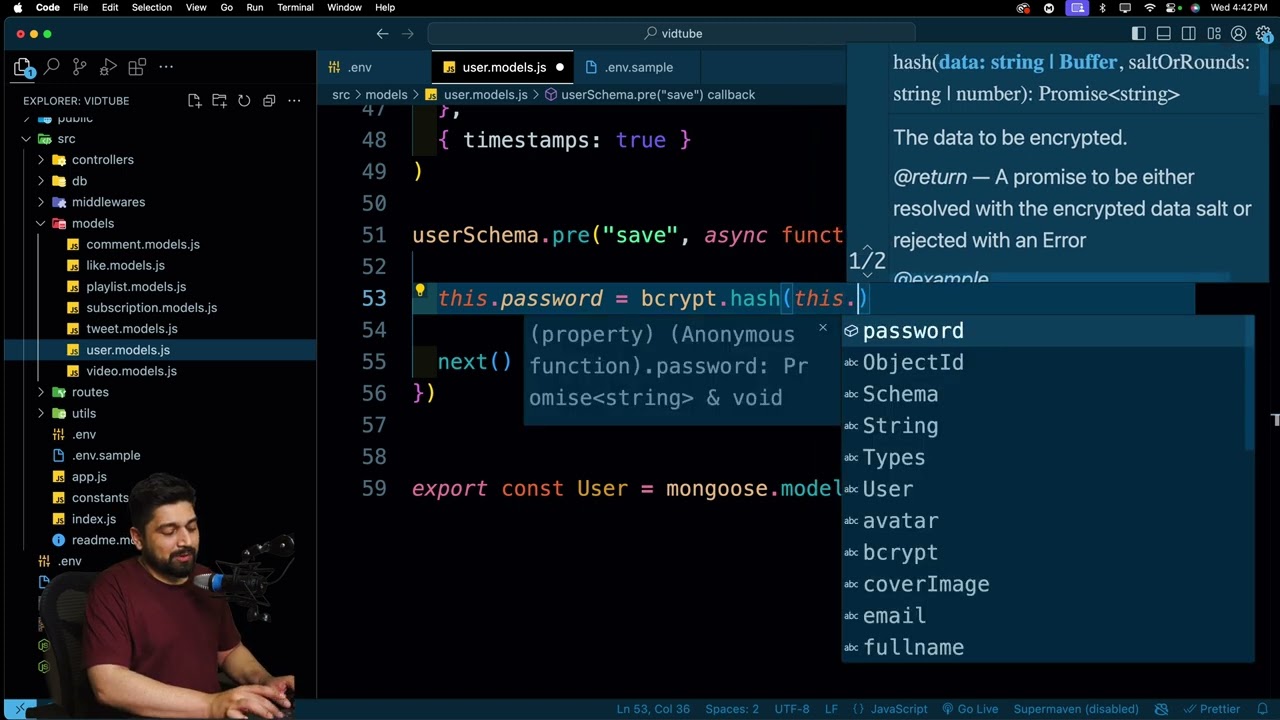Toggle the bottom panel layout
The height and width of the screenshot is (720, 1280).
pos(1164,34)
